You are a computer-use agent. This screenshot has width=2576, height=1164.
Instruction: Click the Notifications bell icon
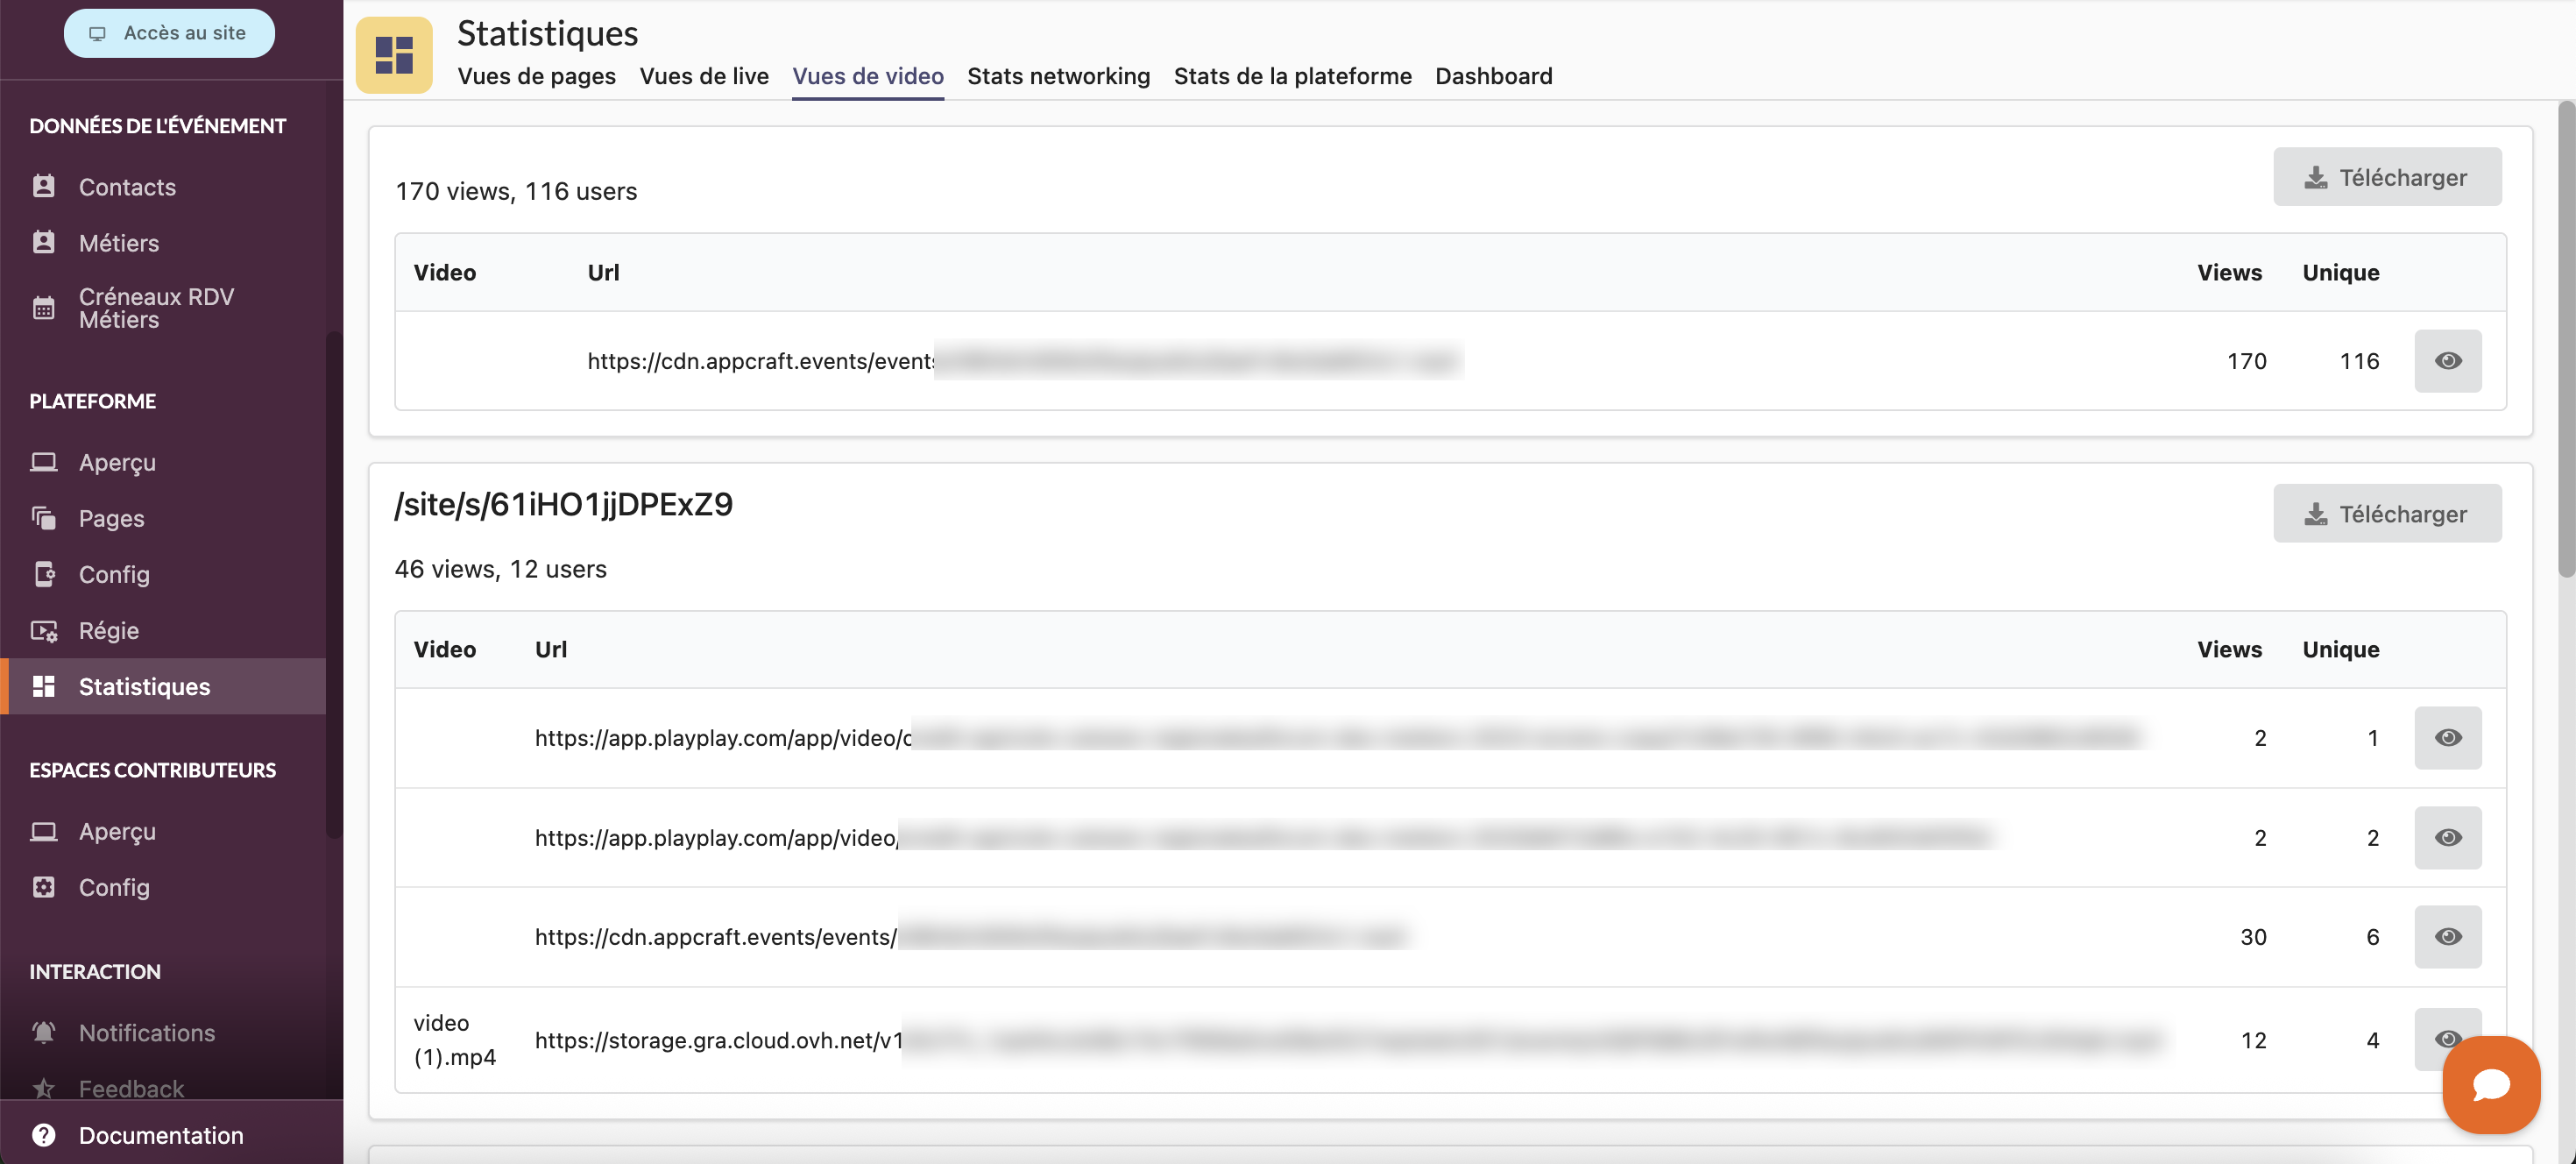tap(43, 1032)
